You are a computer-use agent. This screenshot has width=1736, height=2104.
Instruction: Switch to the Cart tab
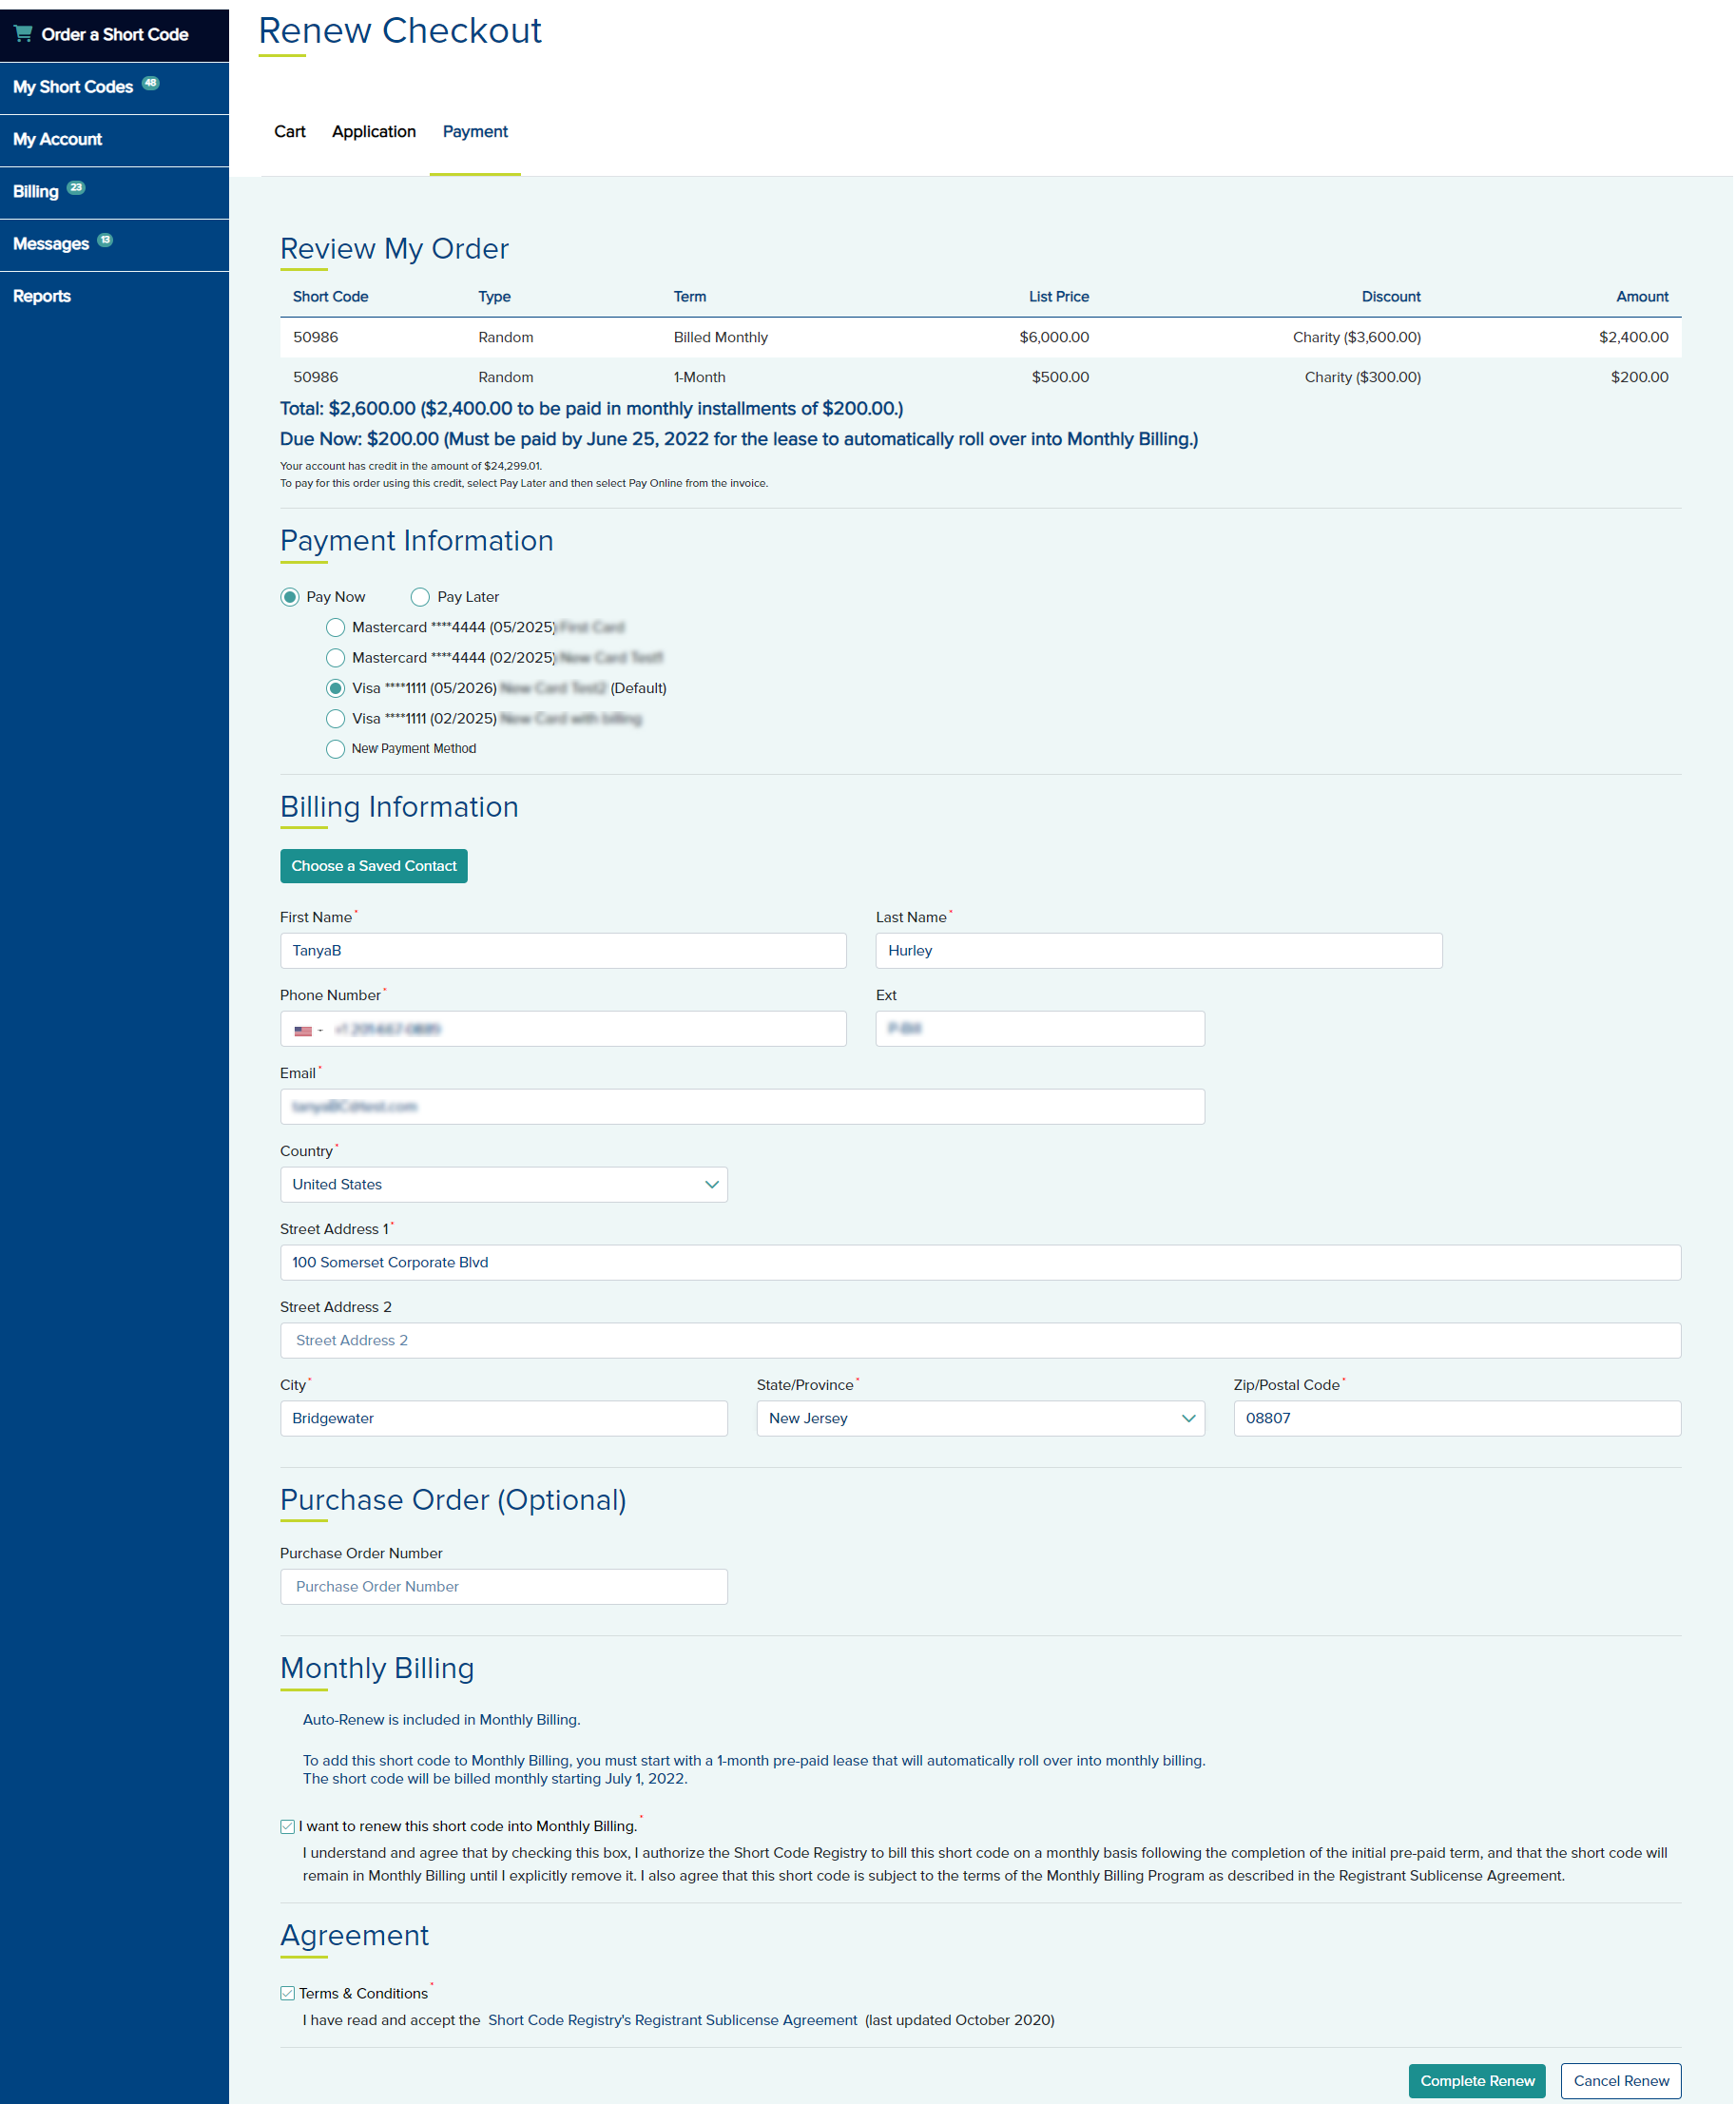coord(290,132)
